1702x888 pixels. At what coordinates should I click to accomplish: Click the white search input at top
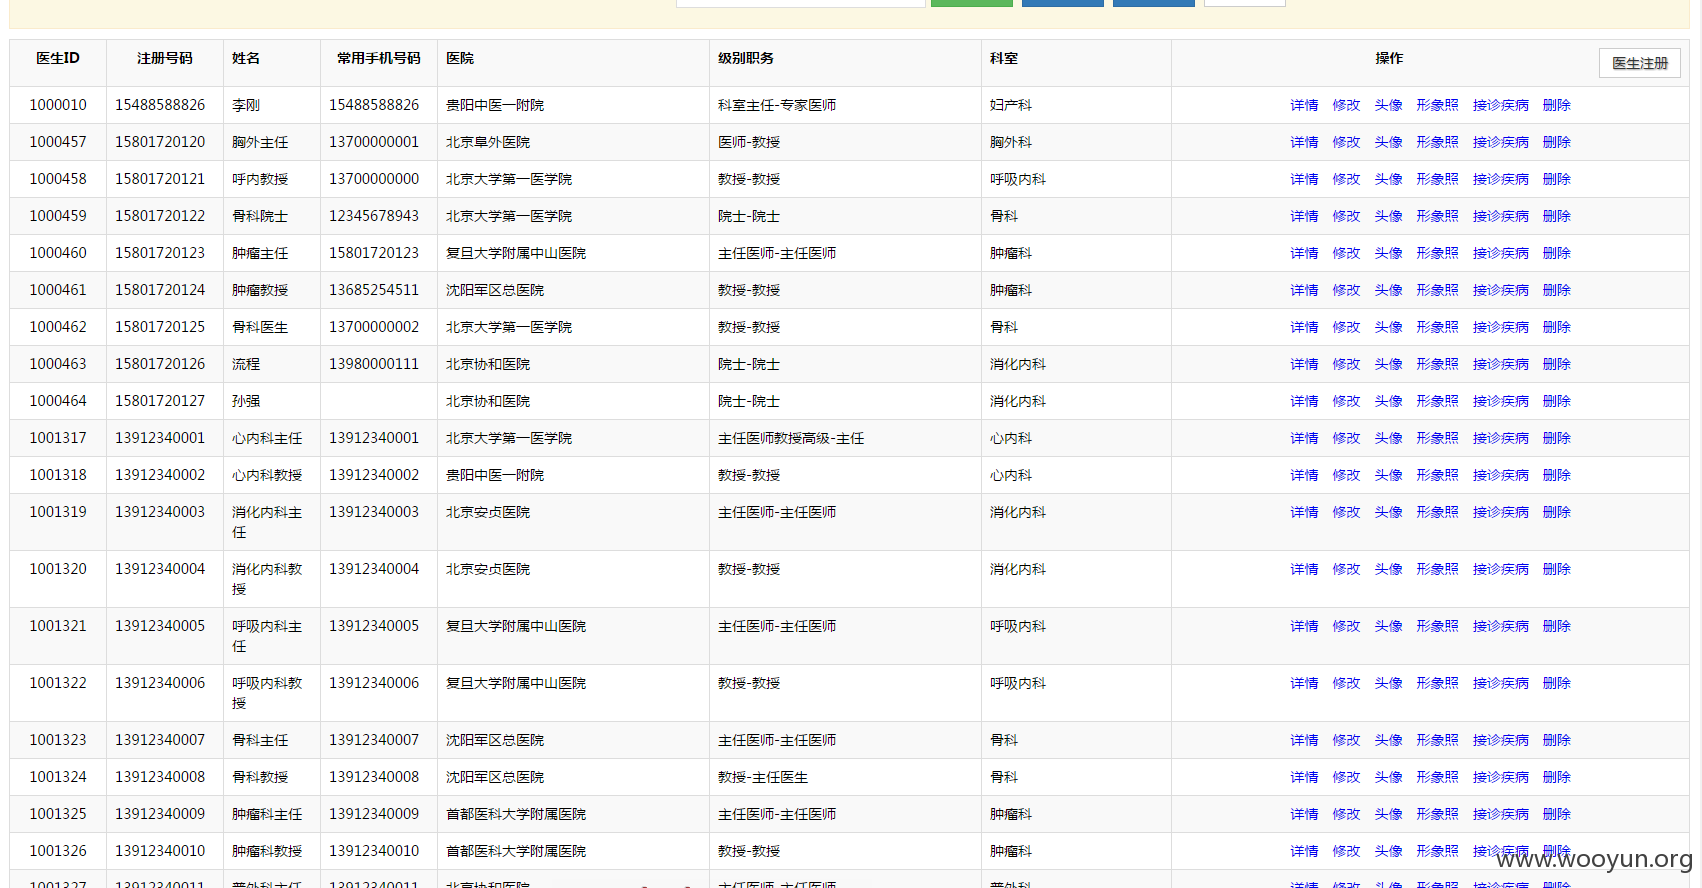tap(800, 3)
